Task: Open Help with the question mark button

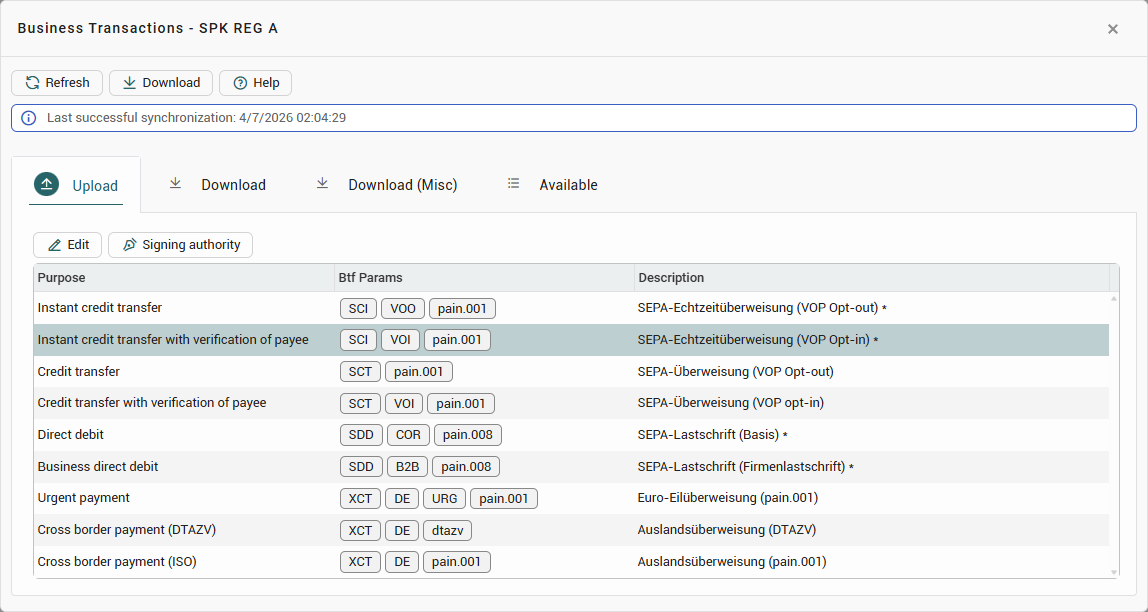Action: coord(255,83)
